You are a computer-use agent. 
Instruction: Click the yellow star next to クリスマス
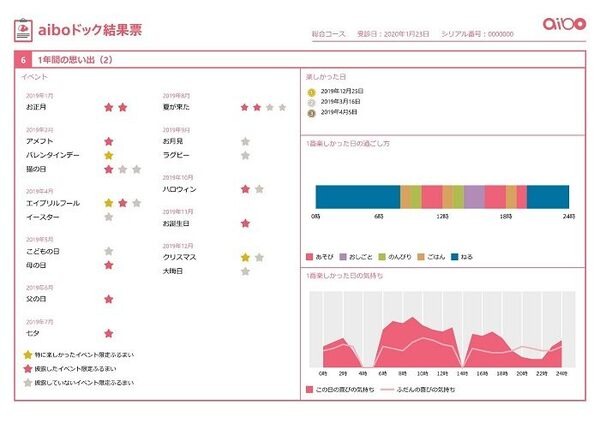tap(245, 257)
